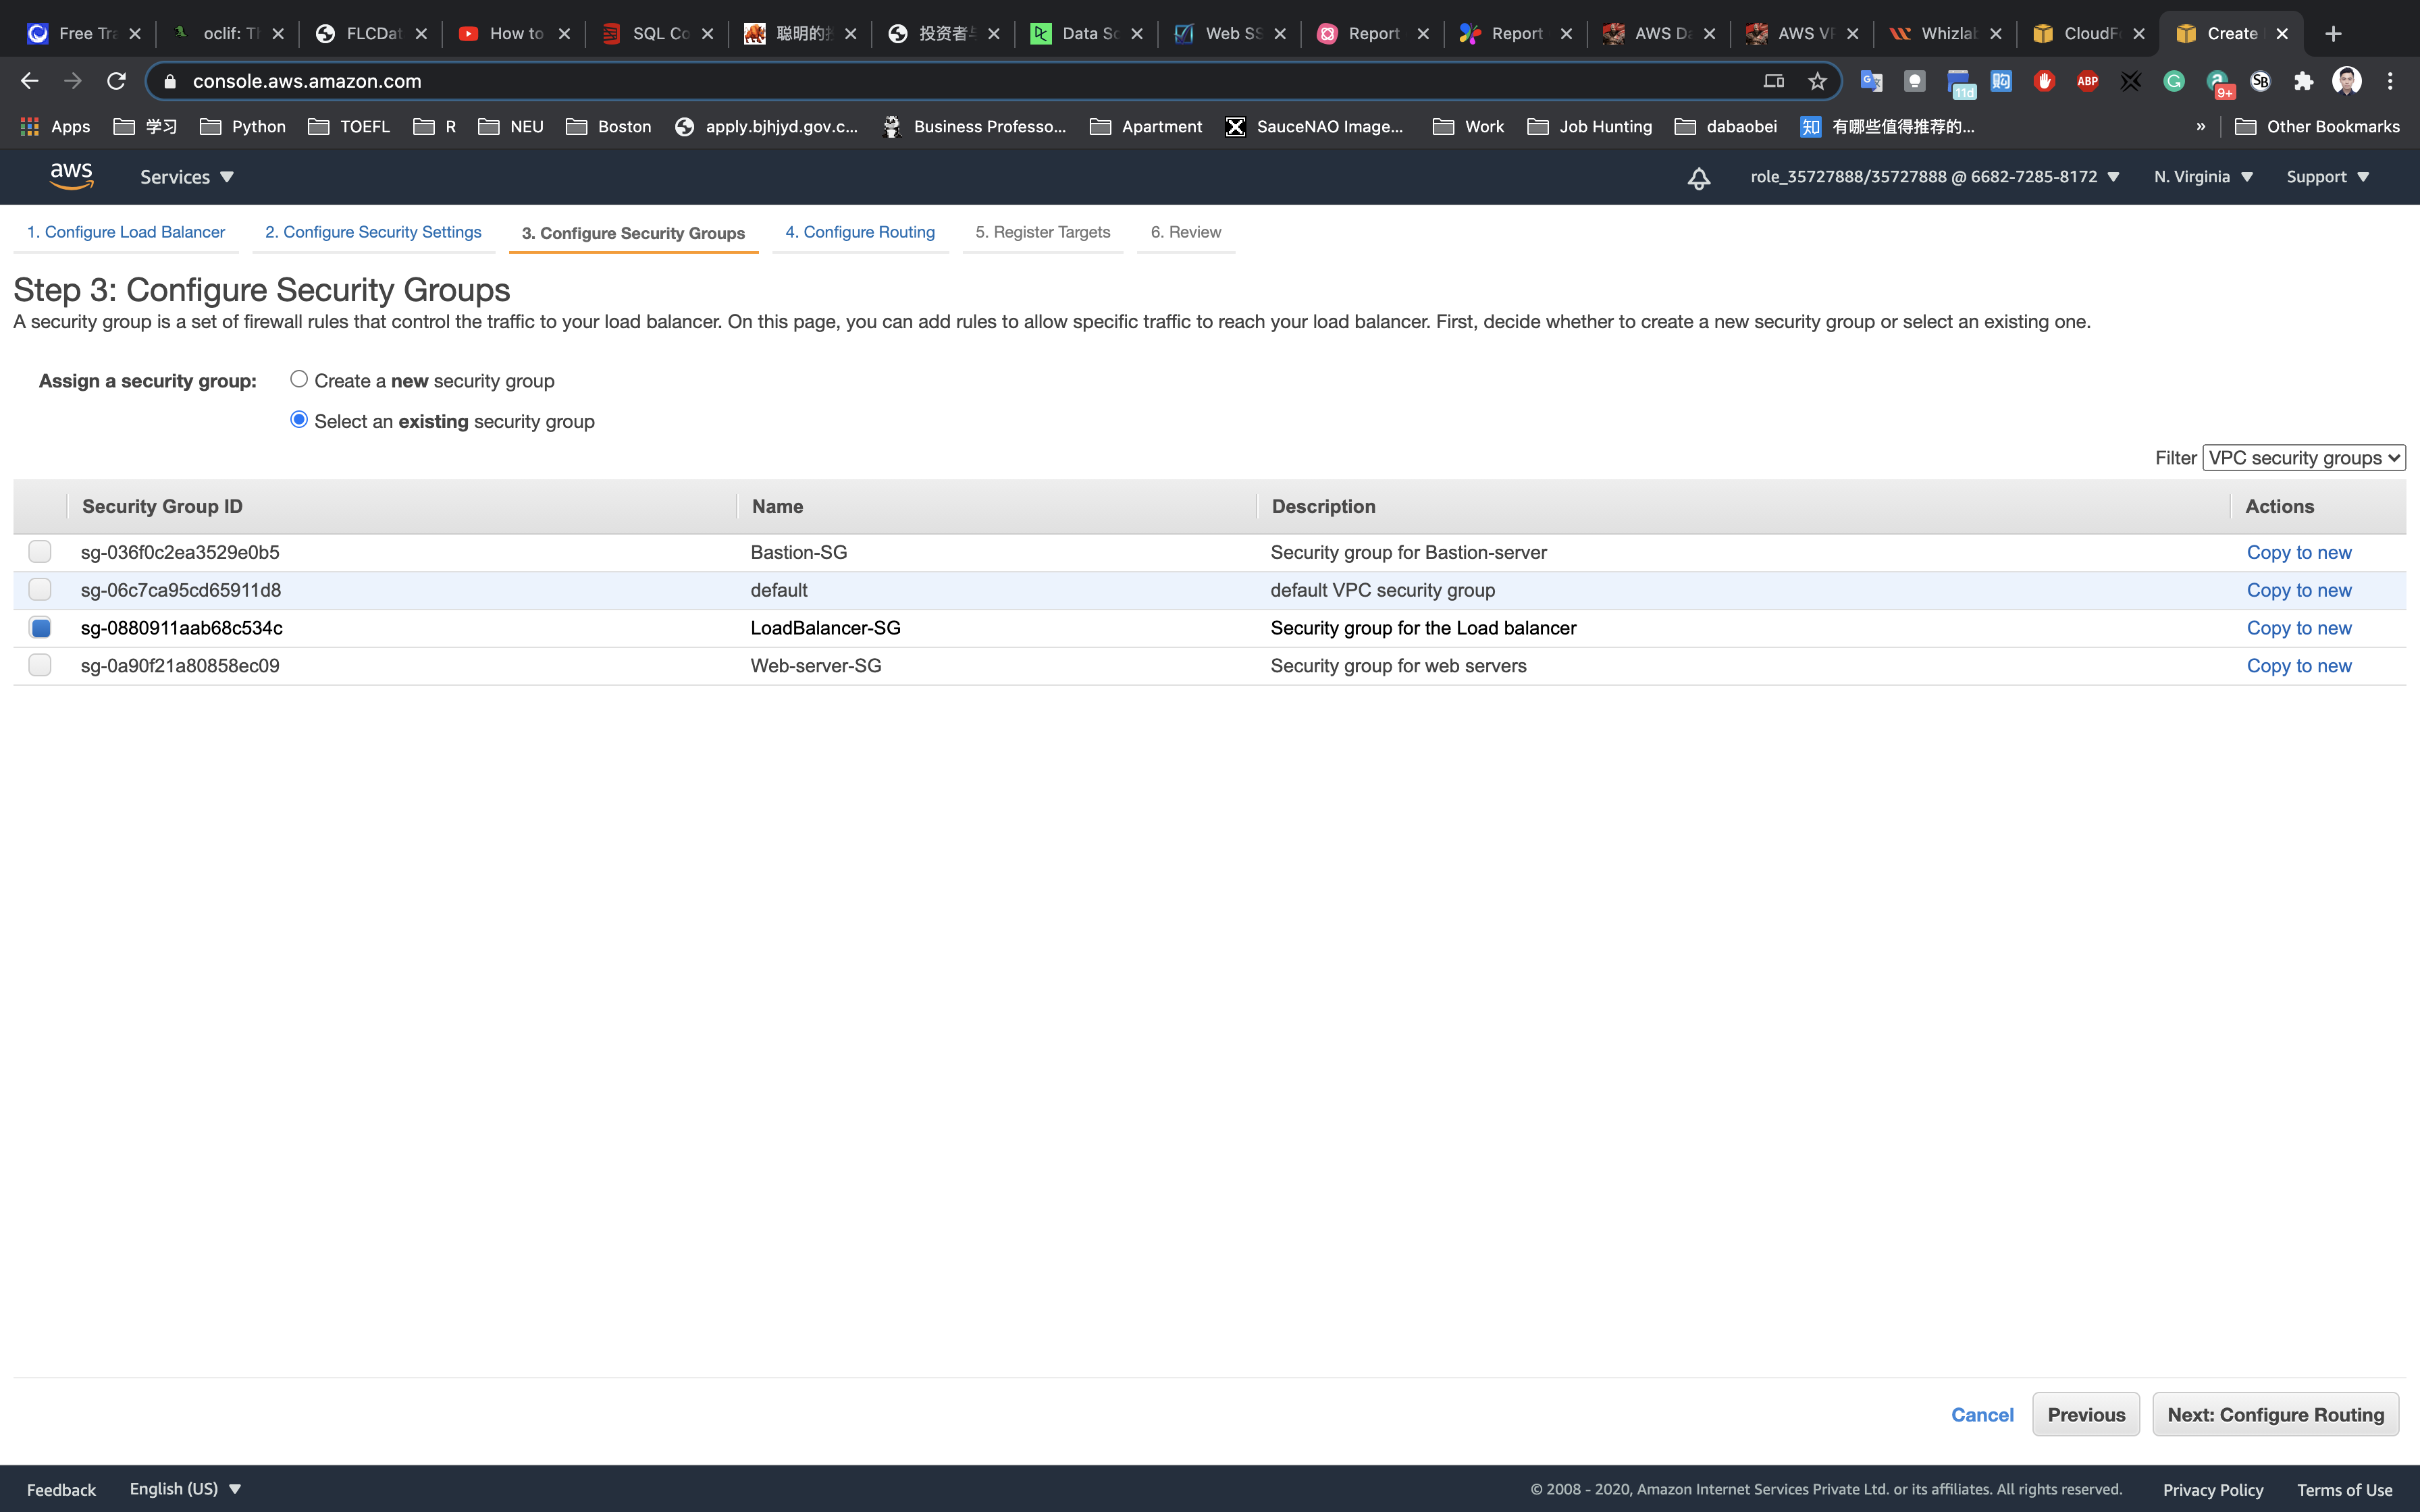The height and width of the screenshot is (1512, 2420).
Task: Click Next: Configure Routing button
Action: coord(2275,1414)
